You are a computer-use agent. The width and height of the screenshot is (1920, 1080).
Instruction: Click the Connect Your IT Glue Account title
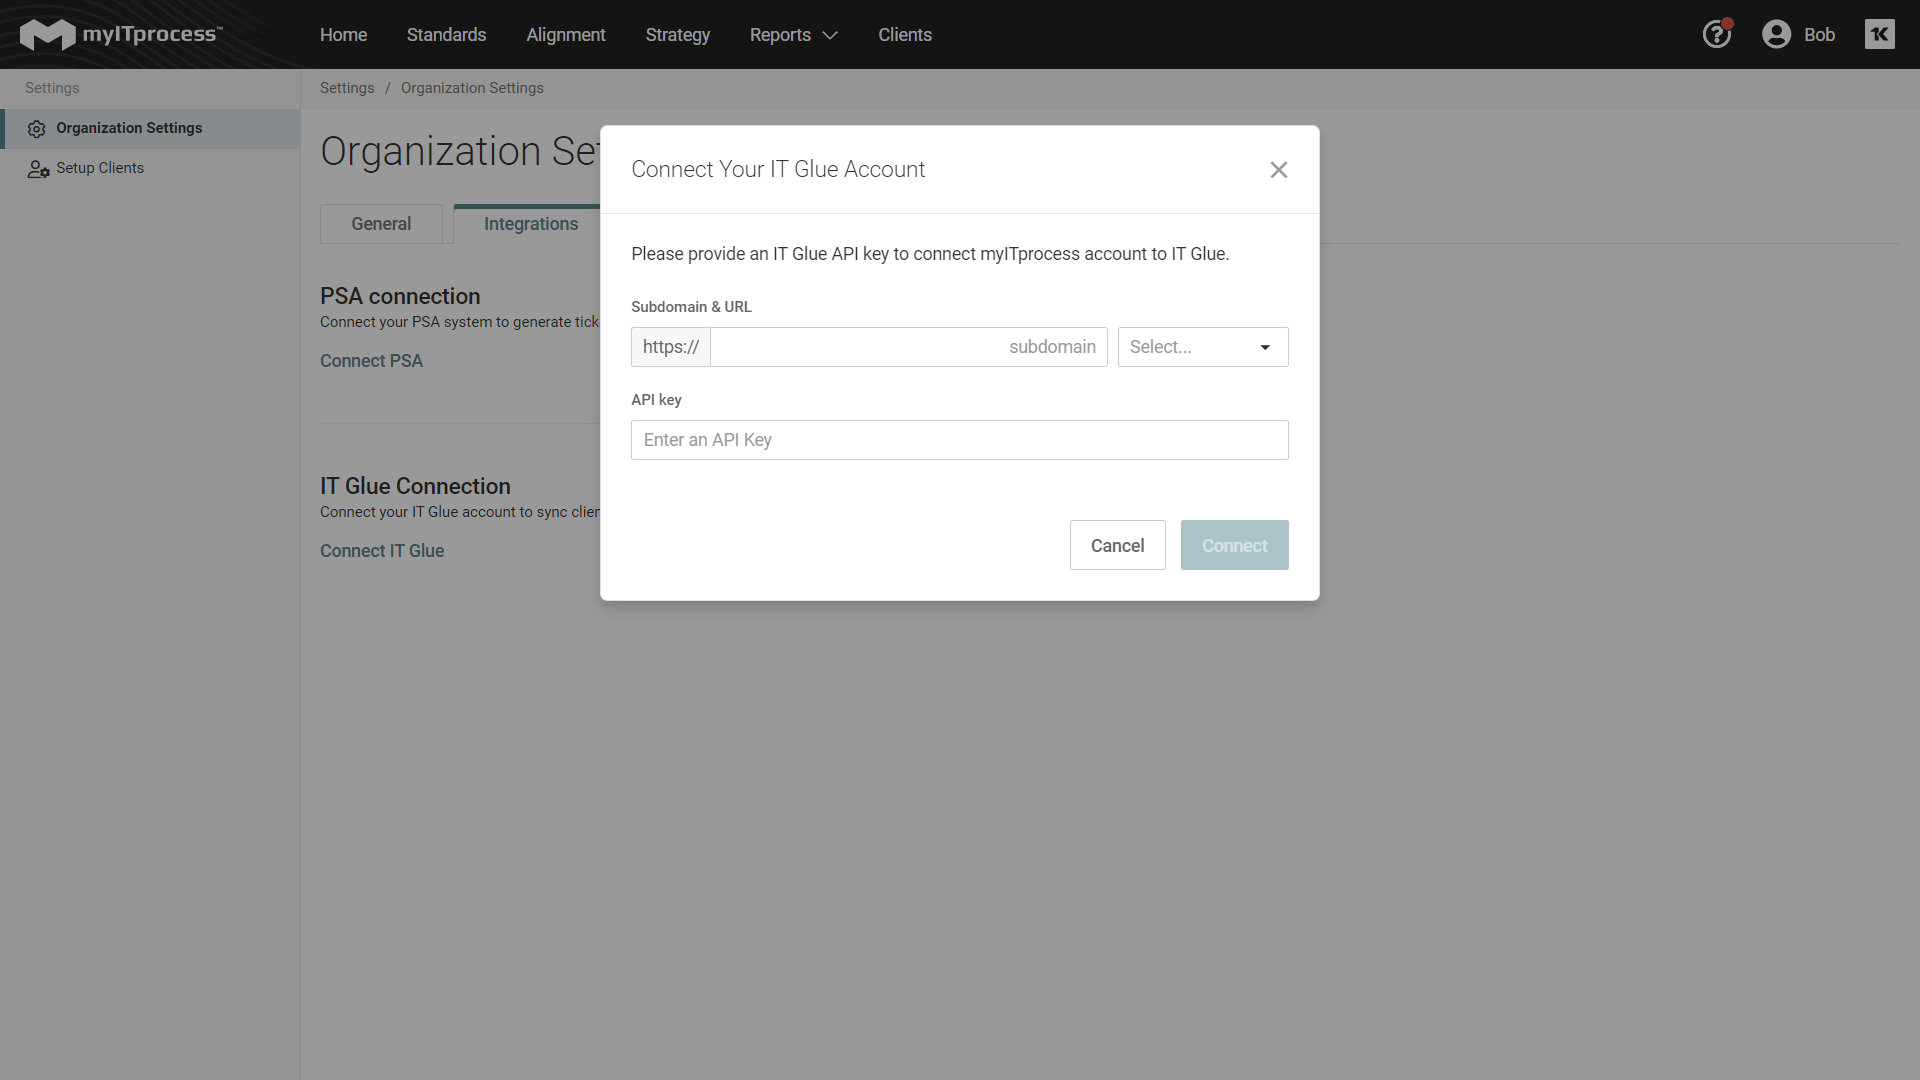(x=778, y=169)
